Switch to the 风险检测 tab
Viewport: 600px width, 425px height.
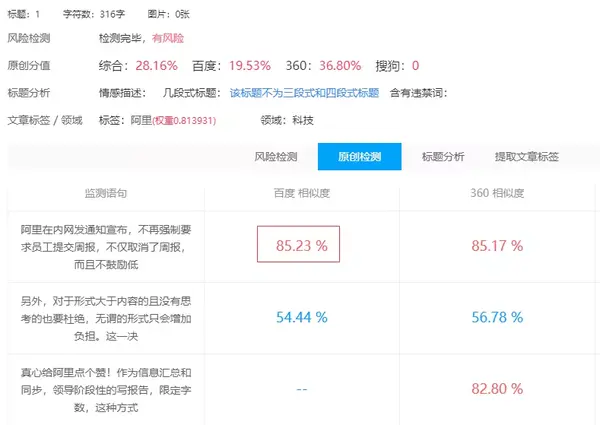276,156
